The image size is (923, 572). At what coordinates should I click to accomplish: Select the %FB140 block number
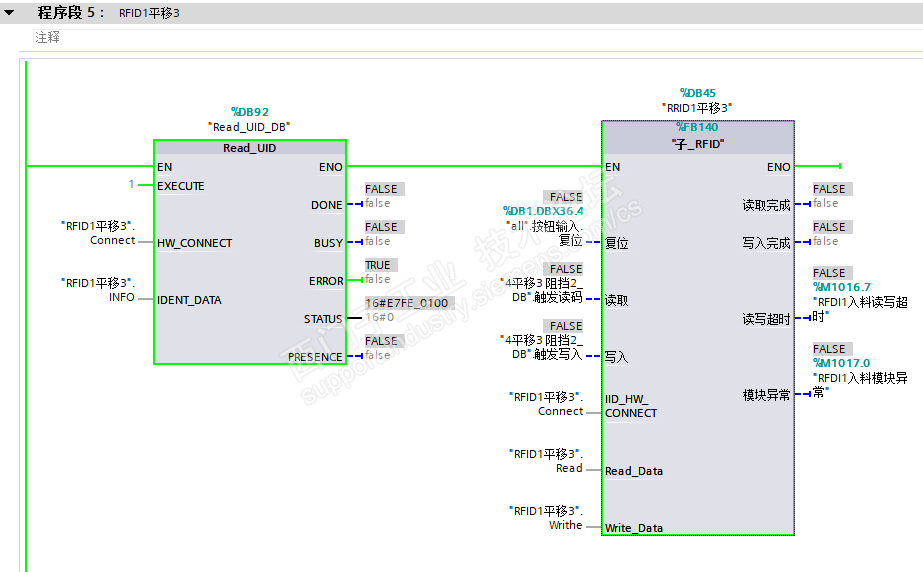coord(697,127)
